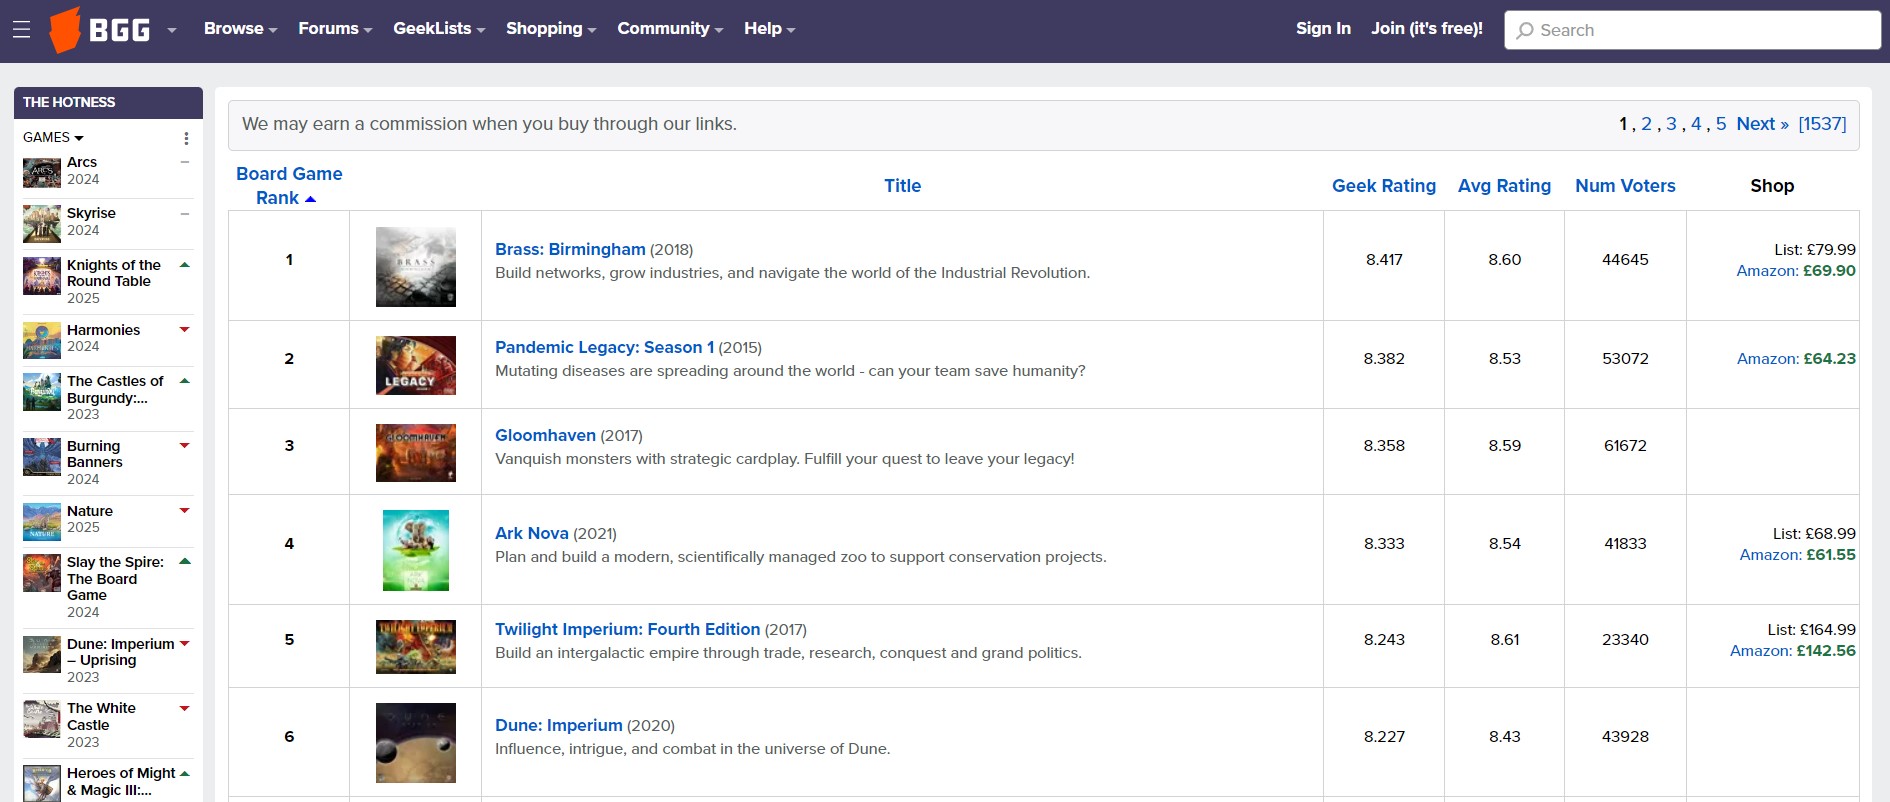Screen dimensions: 1890x802
Task: Open the Browse dropdown menu
Action: tap(240, 29)
